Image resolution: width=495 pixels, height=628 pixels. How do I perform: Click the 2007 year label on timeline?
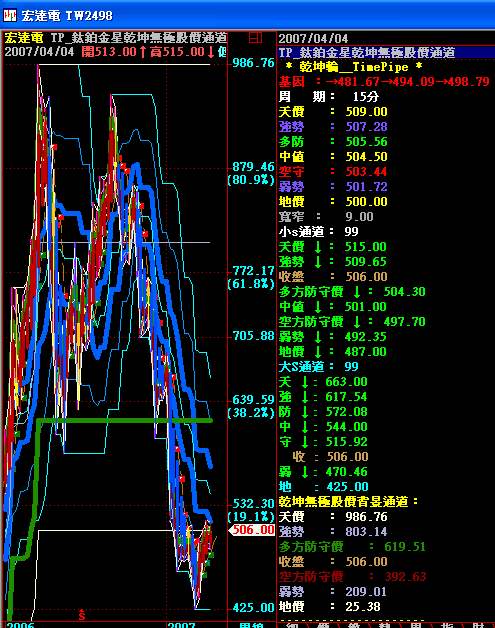pyautogui.click(x=181, y=625)
